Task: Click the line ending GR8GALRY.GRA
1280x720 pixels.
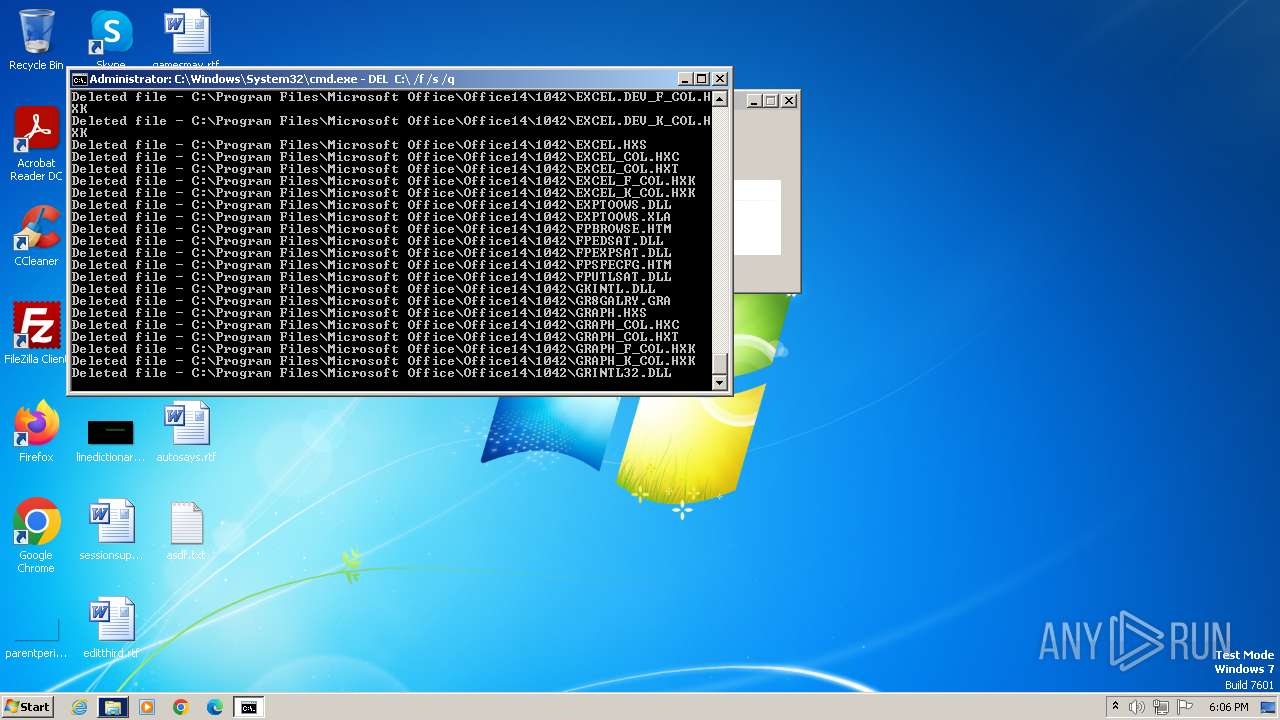Action: tap(372, 301)
